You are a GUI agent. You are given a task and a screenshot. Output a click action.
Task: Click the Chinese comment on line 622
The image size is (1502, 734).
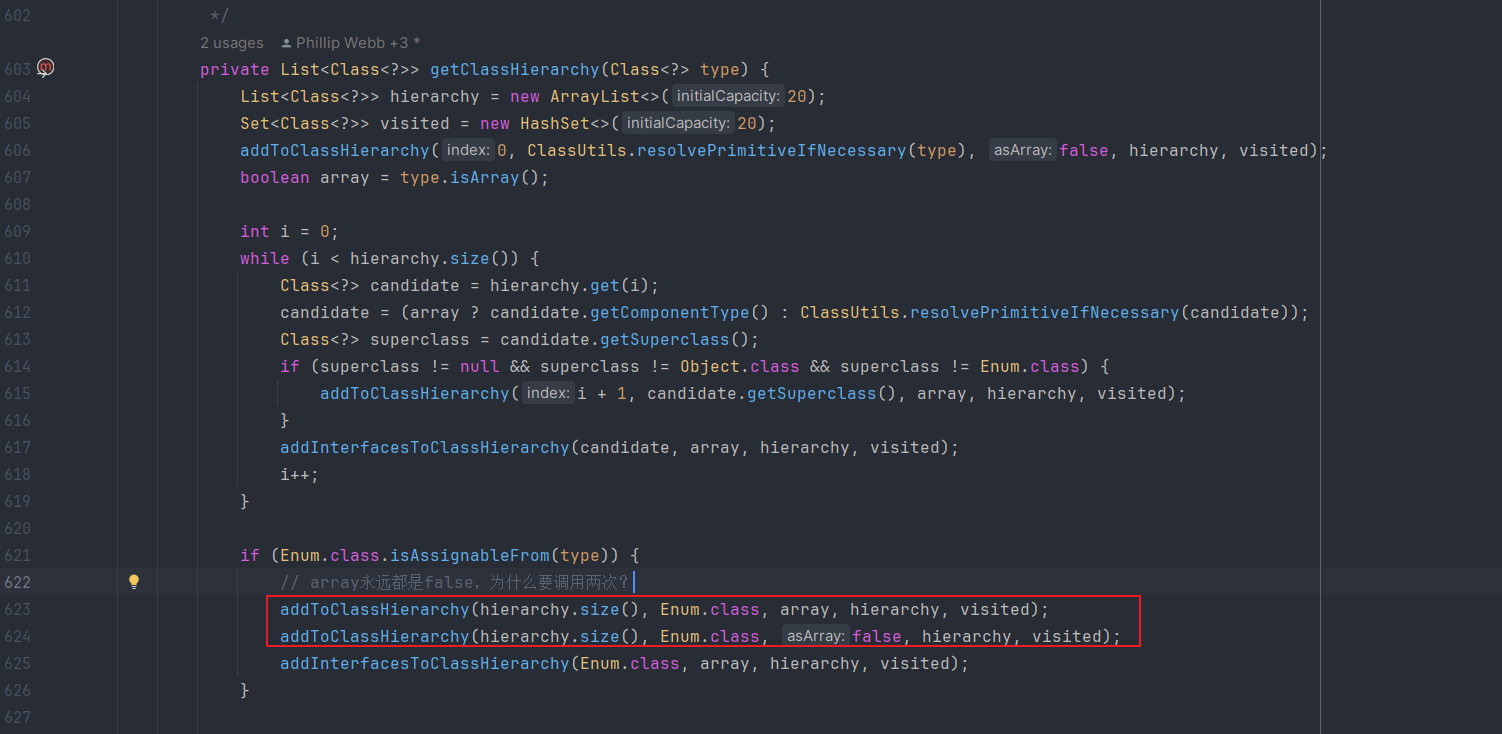tap(455, 582)
